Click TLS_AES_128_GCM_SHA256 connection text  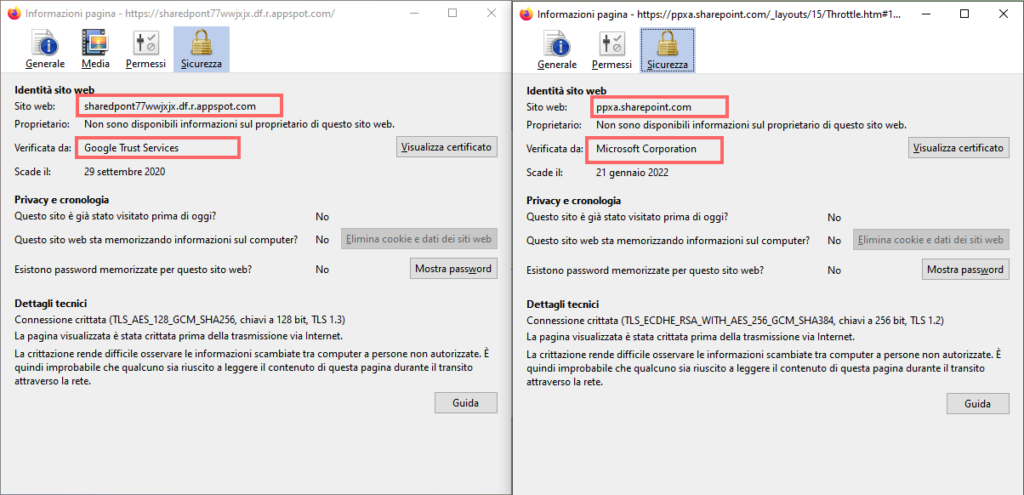(180, 319)
